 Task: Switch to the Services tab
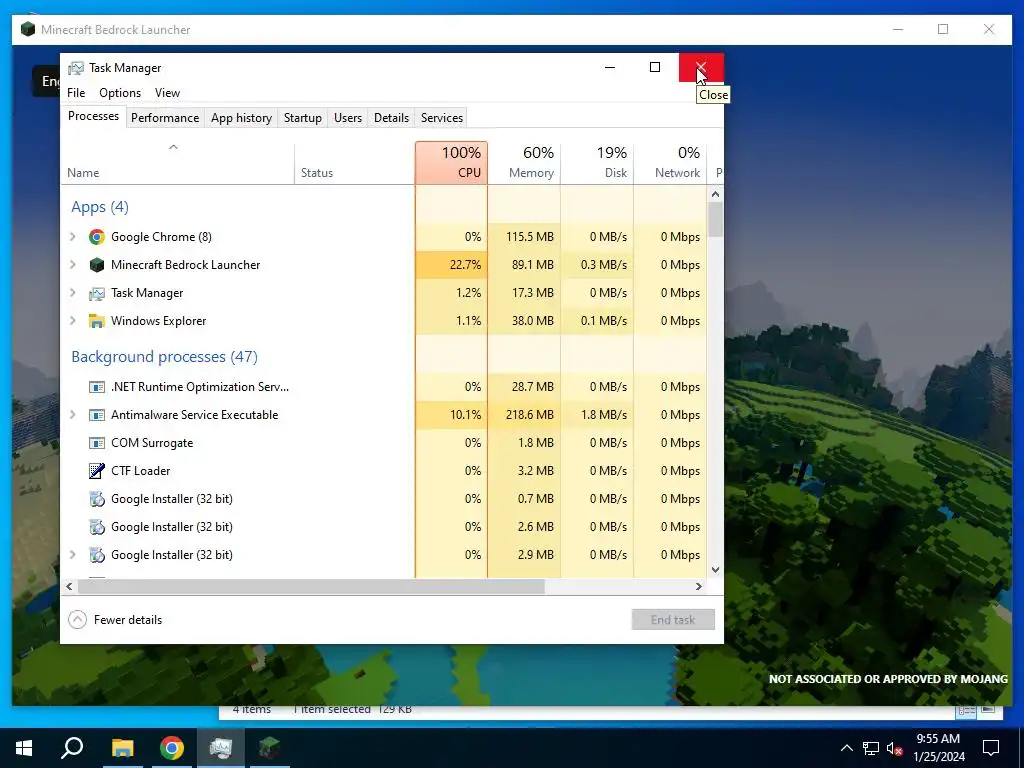tap(441, 118)
